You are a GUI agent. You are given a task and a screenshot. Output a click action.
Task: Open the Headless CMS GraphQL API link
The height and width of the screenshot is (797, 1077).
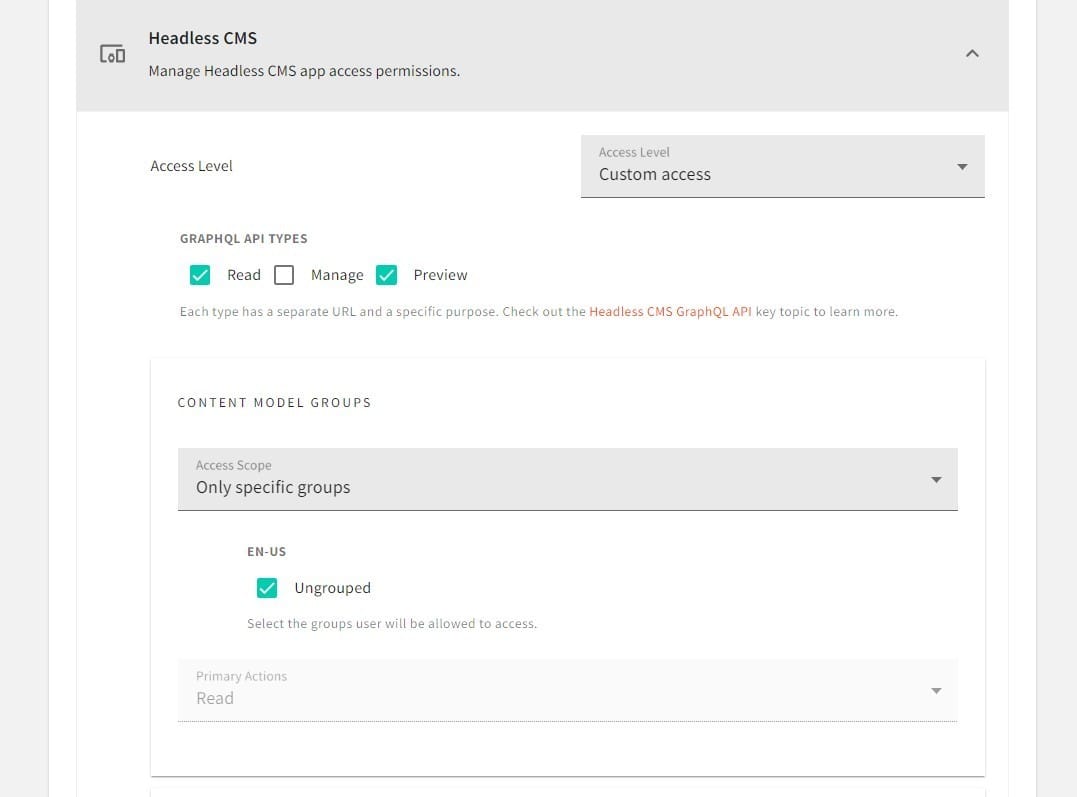click(670, 312)
